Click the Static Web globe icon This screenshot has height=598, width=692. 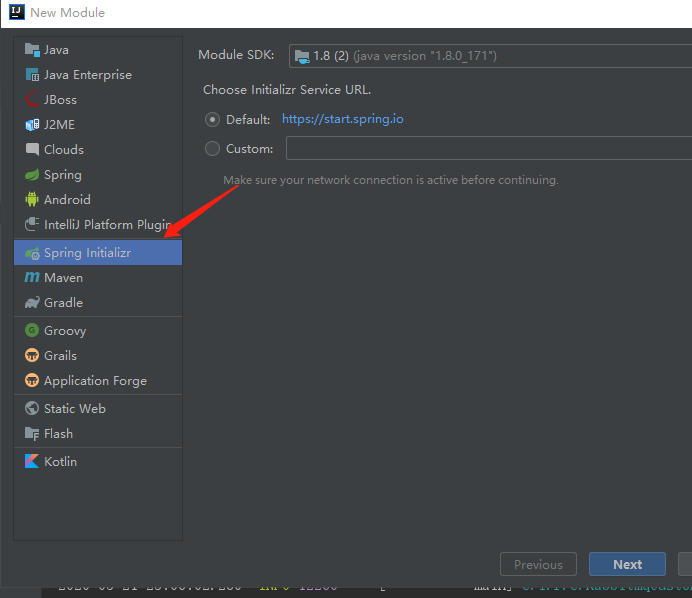32,408
